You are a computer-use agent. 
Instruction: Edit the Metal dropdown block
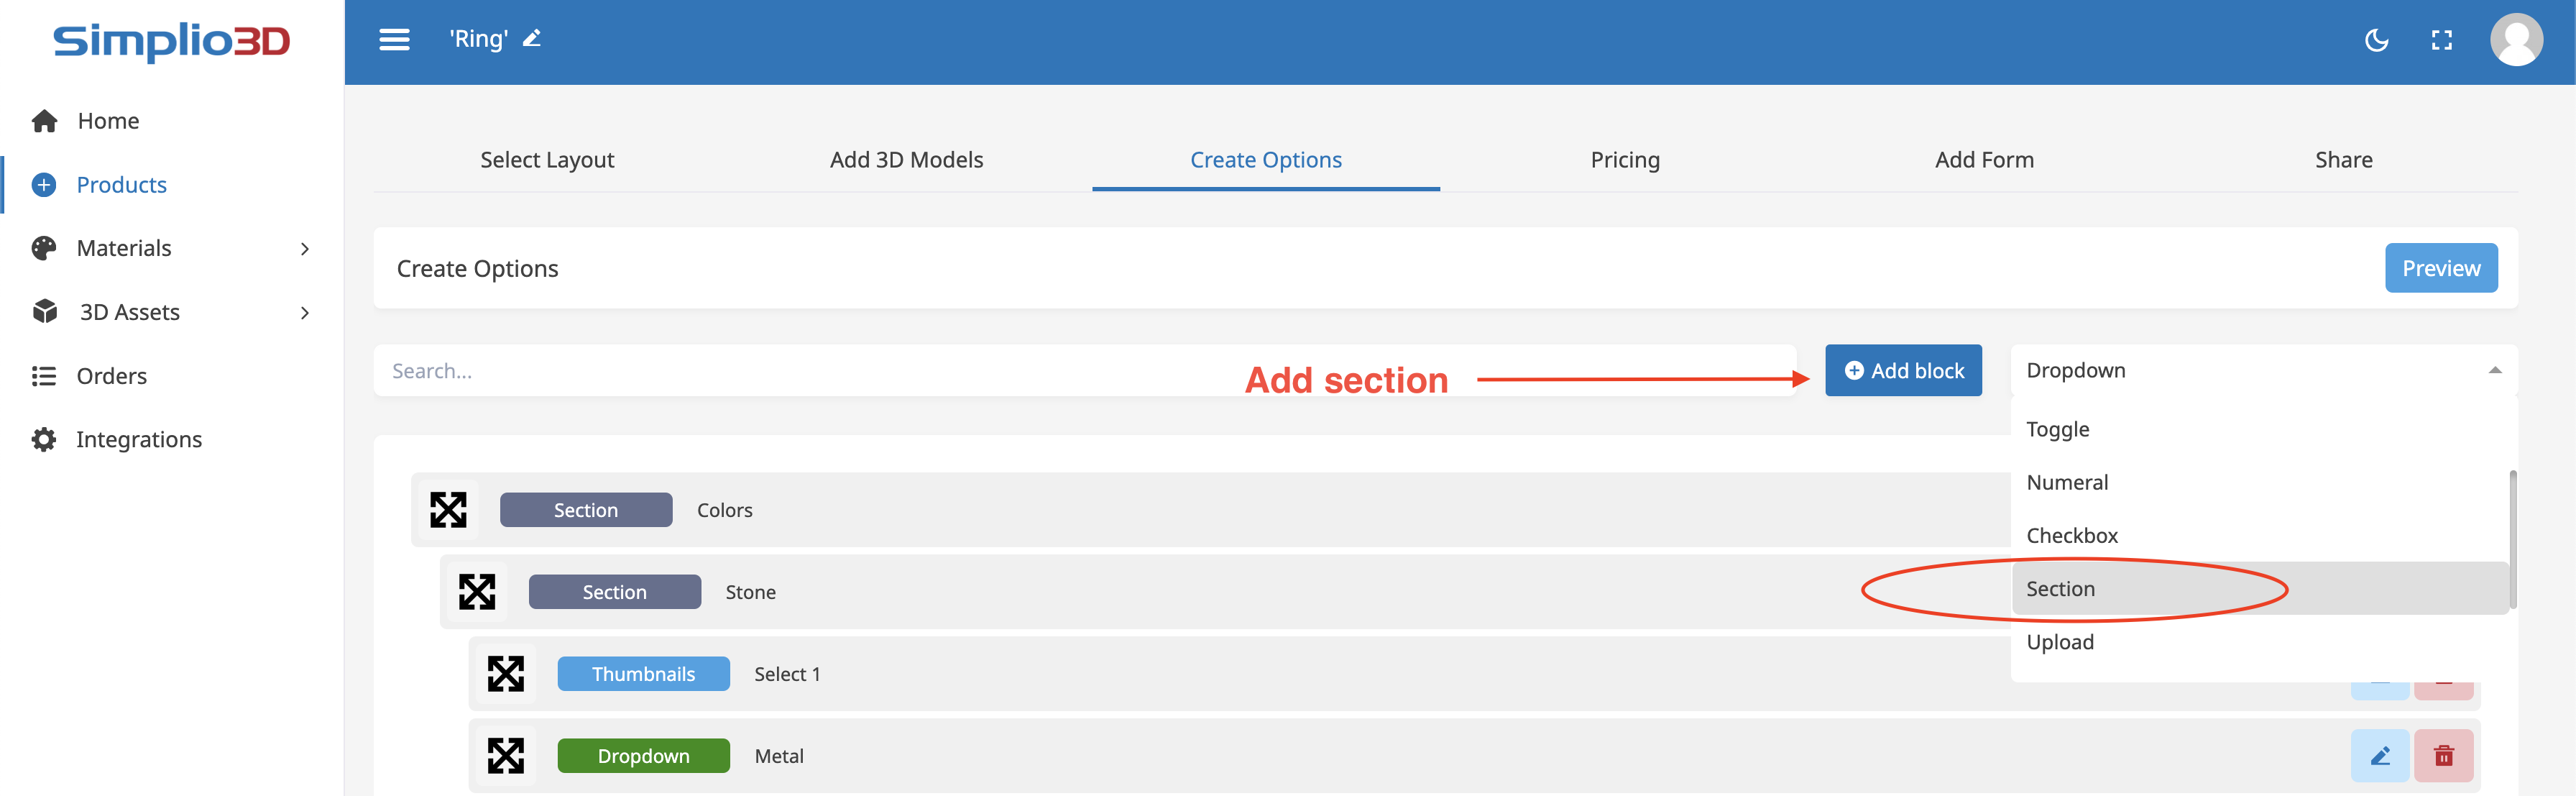(2379, 756)
